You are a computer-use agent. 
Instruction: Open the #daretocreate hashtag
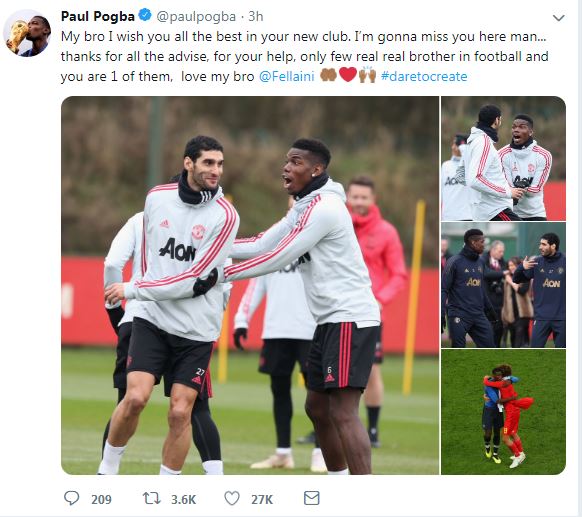coord(424,76)
